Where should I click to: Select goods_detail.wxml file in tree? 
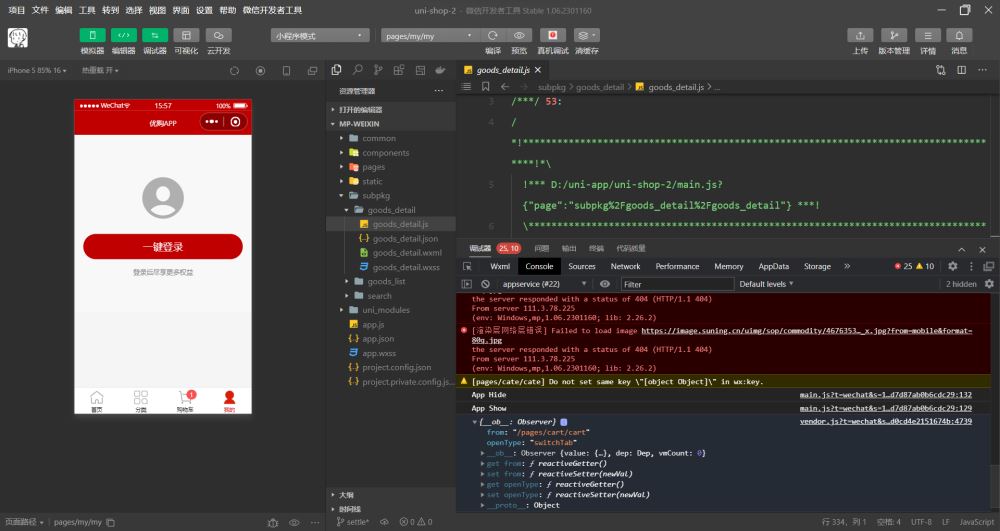[407, 253]
